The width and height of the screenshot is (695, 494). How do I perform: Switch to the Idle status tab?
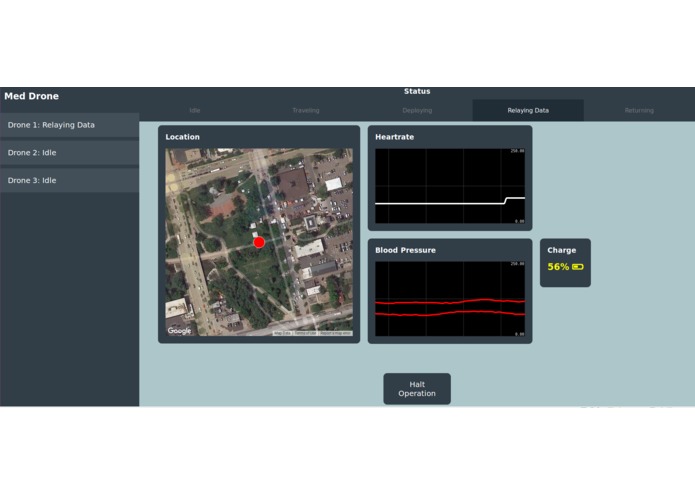[x=195, y=110]
